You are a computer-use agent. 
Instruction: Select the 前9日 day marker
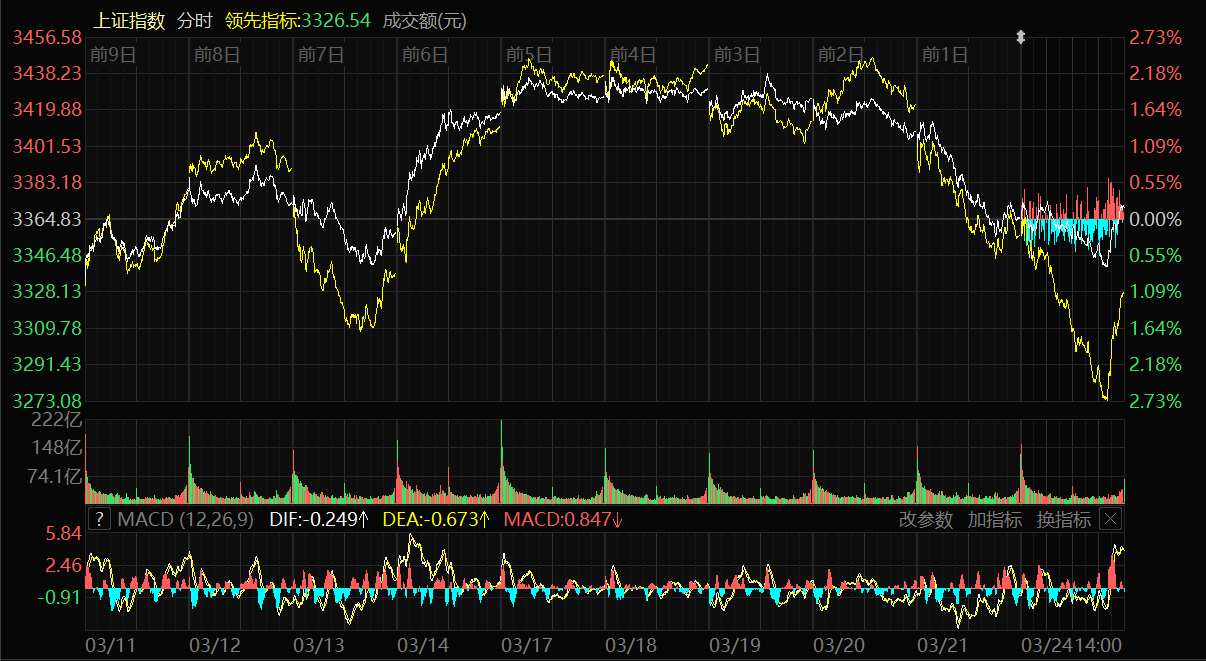(112, 54)
